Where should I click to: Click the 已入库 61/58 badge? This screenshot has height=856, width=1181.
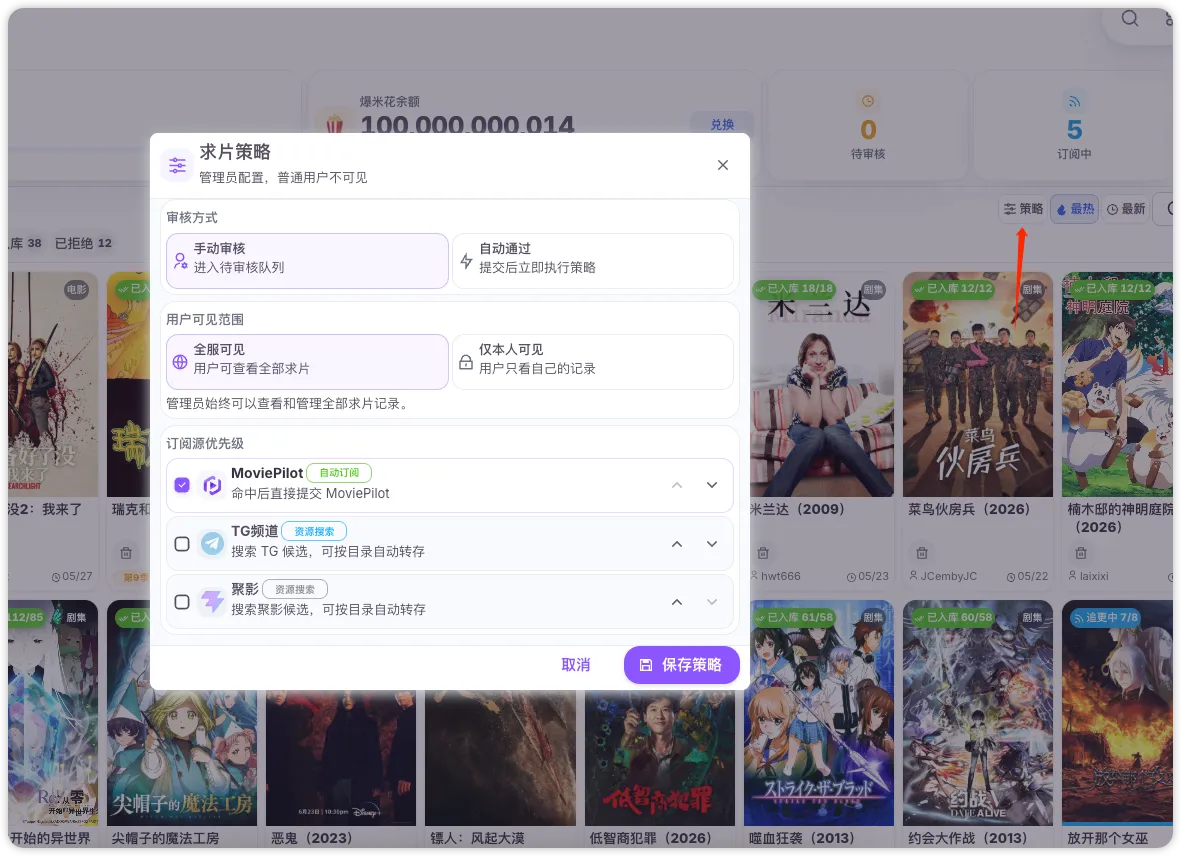coord(794,617)
